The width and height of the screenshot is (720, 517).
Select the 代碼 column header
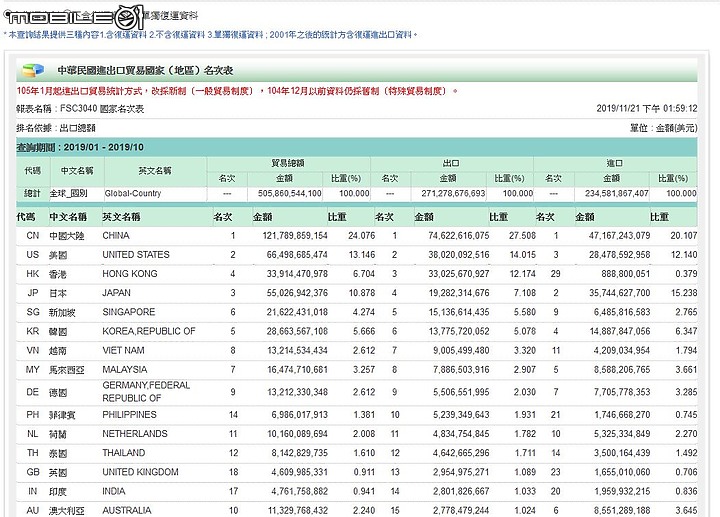[x=25, y=216]
